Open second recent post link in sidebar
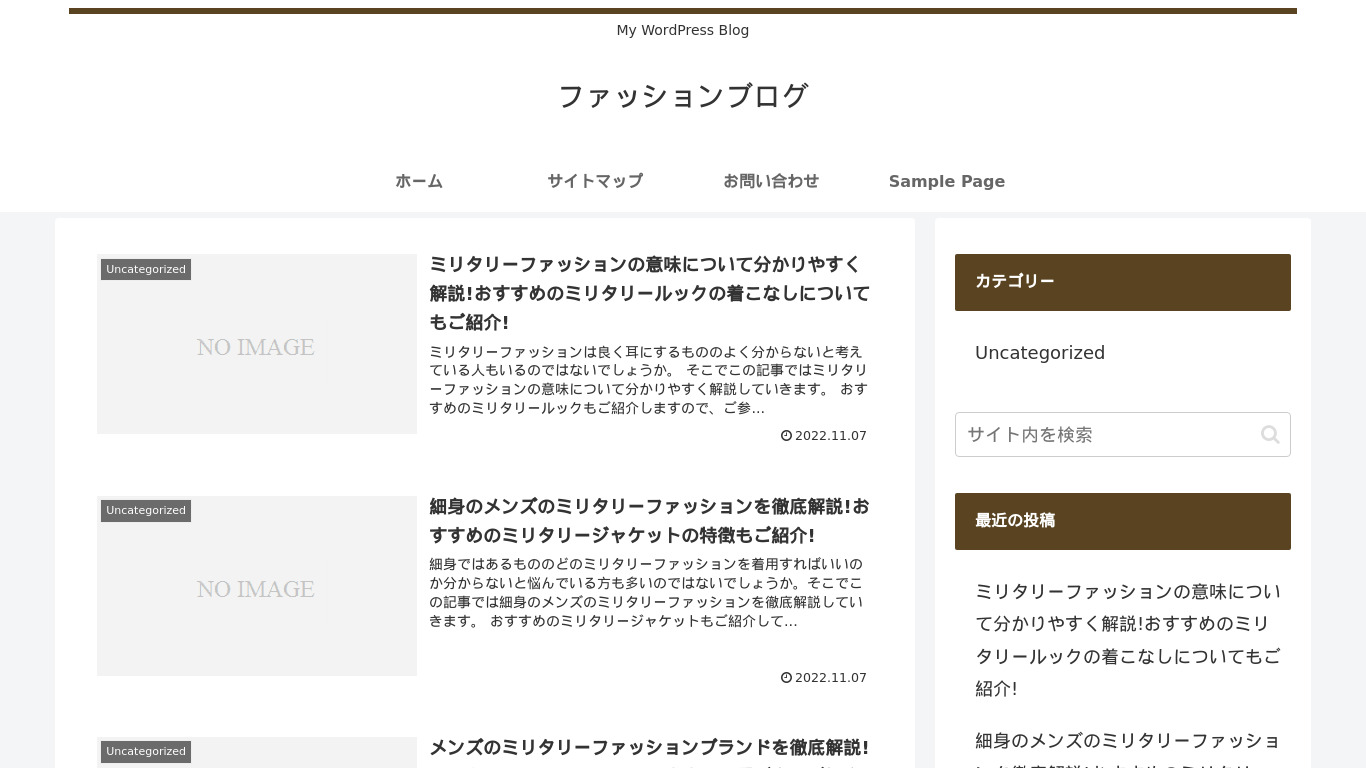 (1127, 742)
